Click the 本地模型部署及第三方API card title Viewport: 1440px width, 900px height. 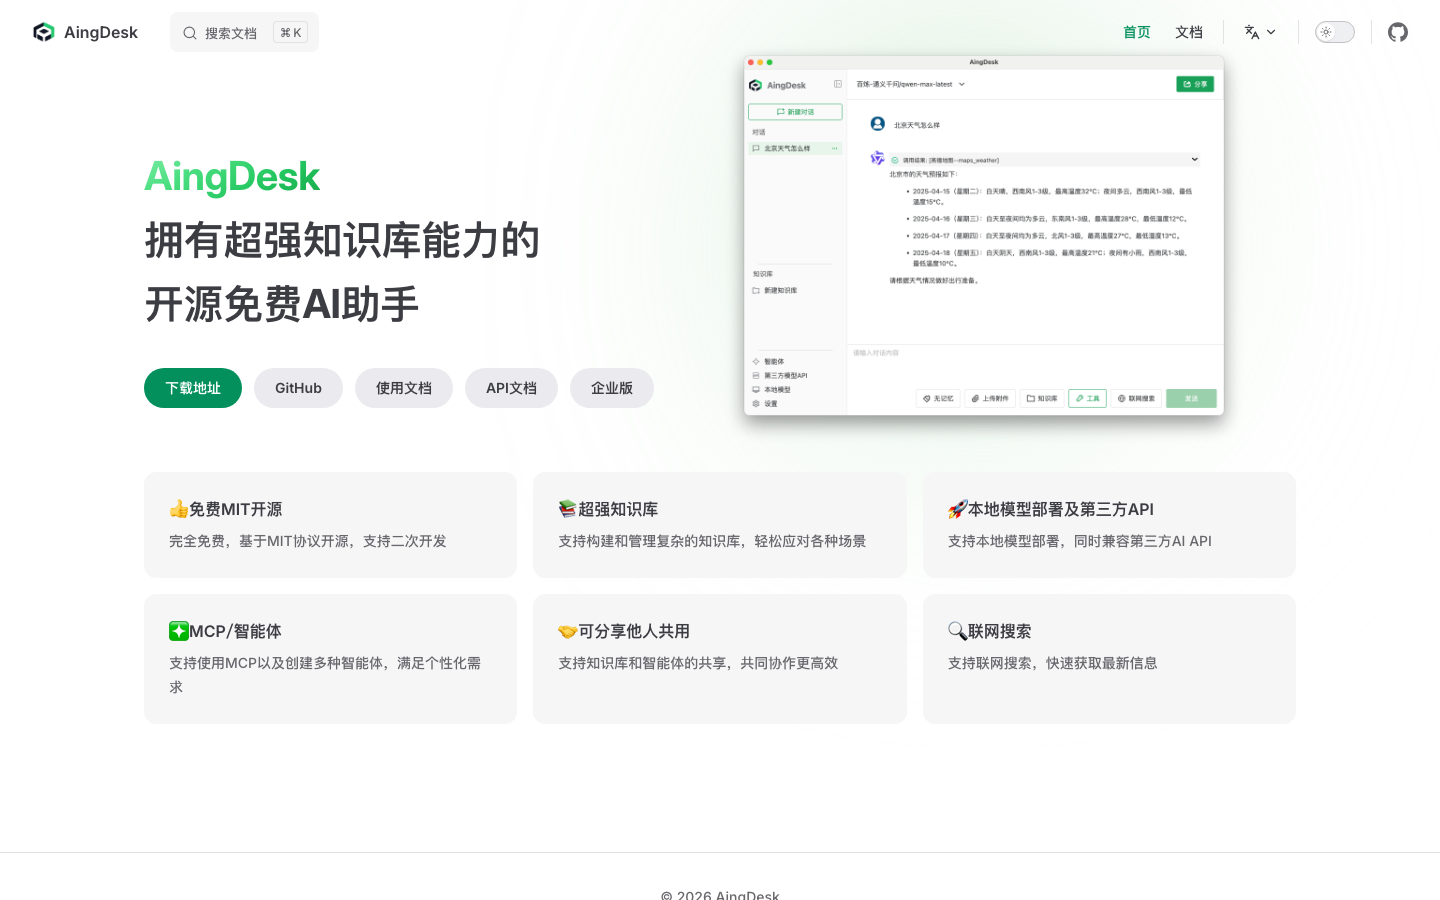pyautogui.click(x=1061, y=509)
